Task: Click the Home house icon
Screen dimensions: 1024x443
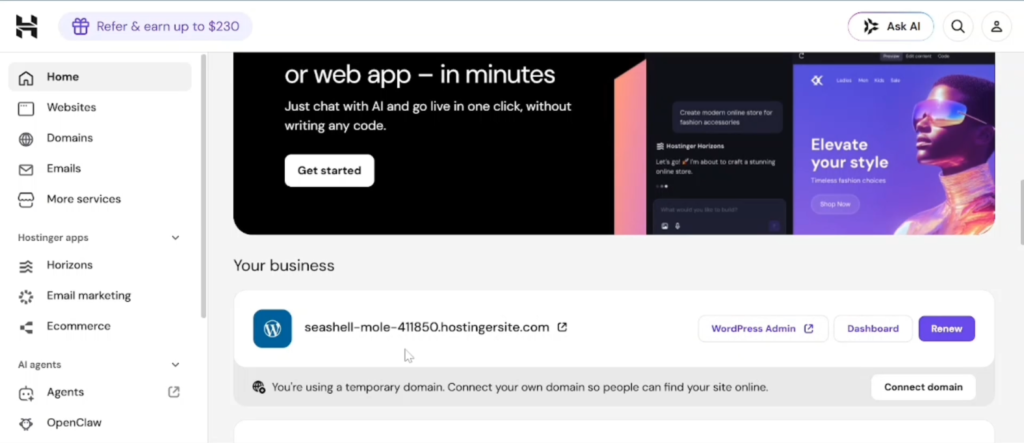Action: 26,78
